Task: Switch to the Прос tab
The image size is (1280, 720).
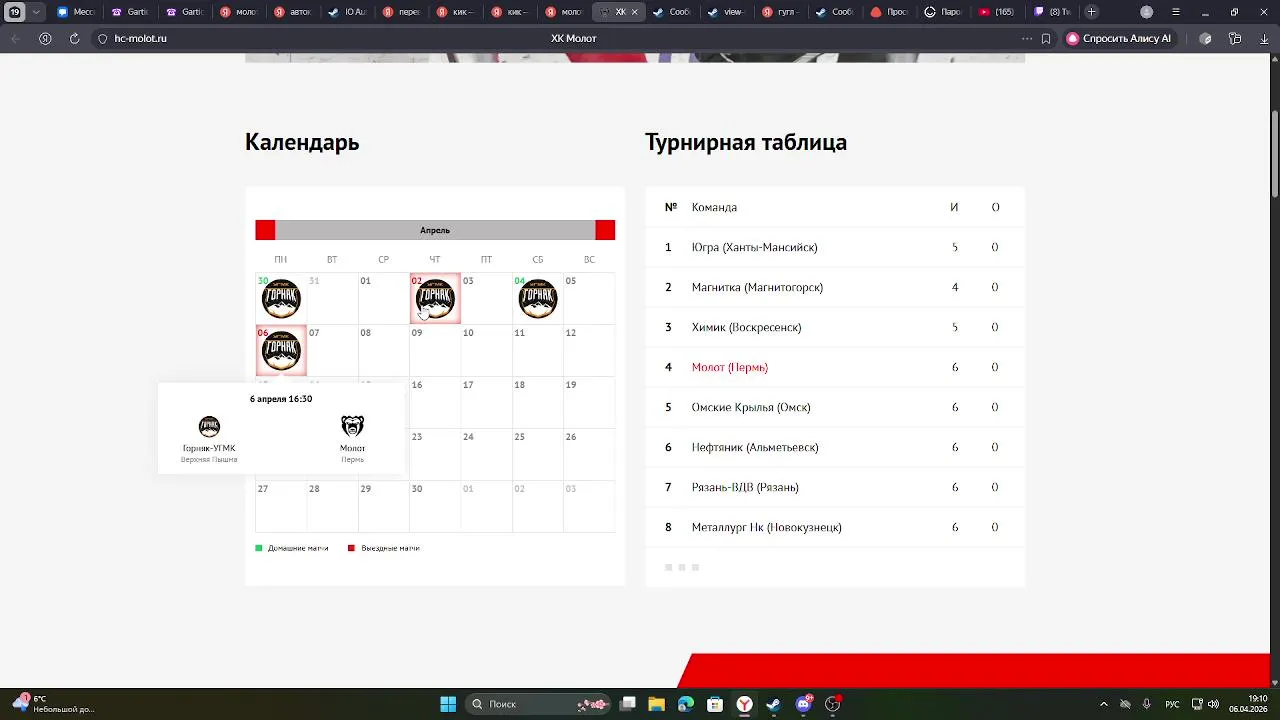Action: (x=888, y=12)
